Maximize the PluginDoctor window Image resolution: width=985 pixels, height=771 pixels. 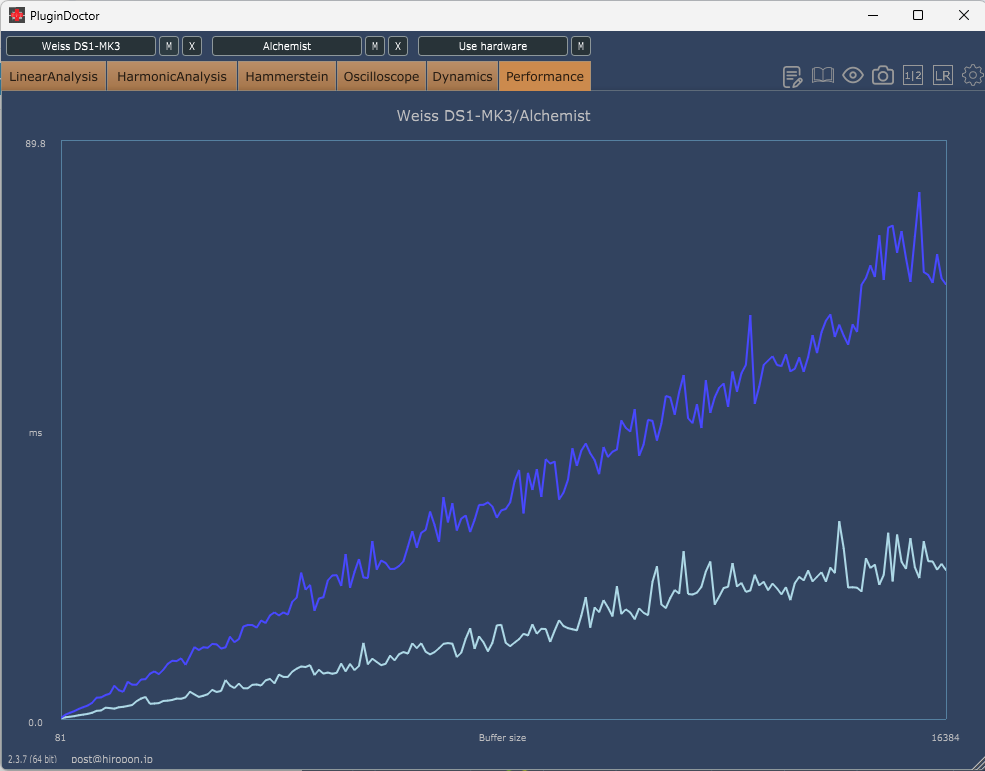[x=918, y=15]
